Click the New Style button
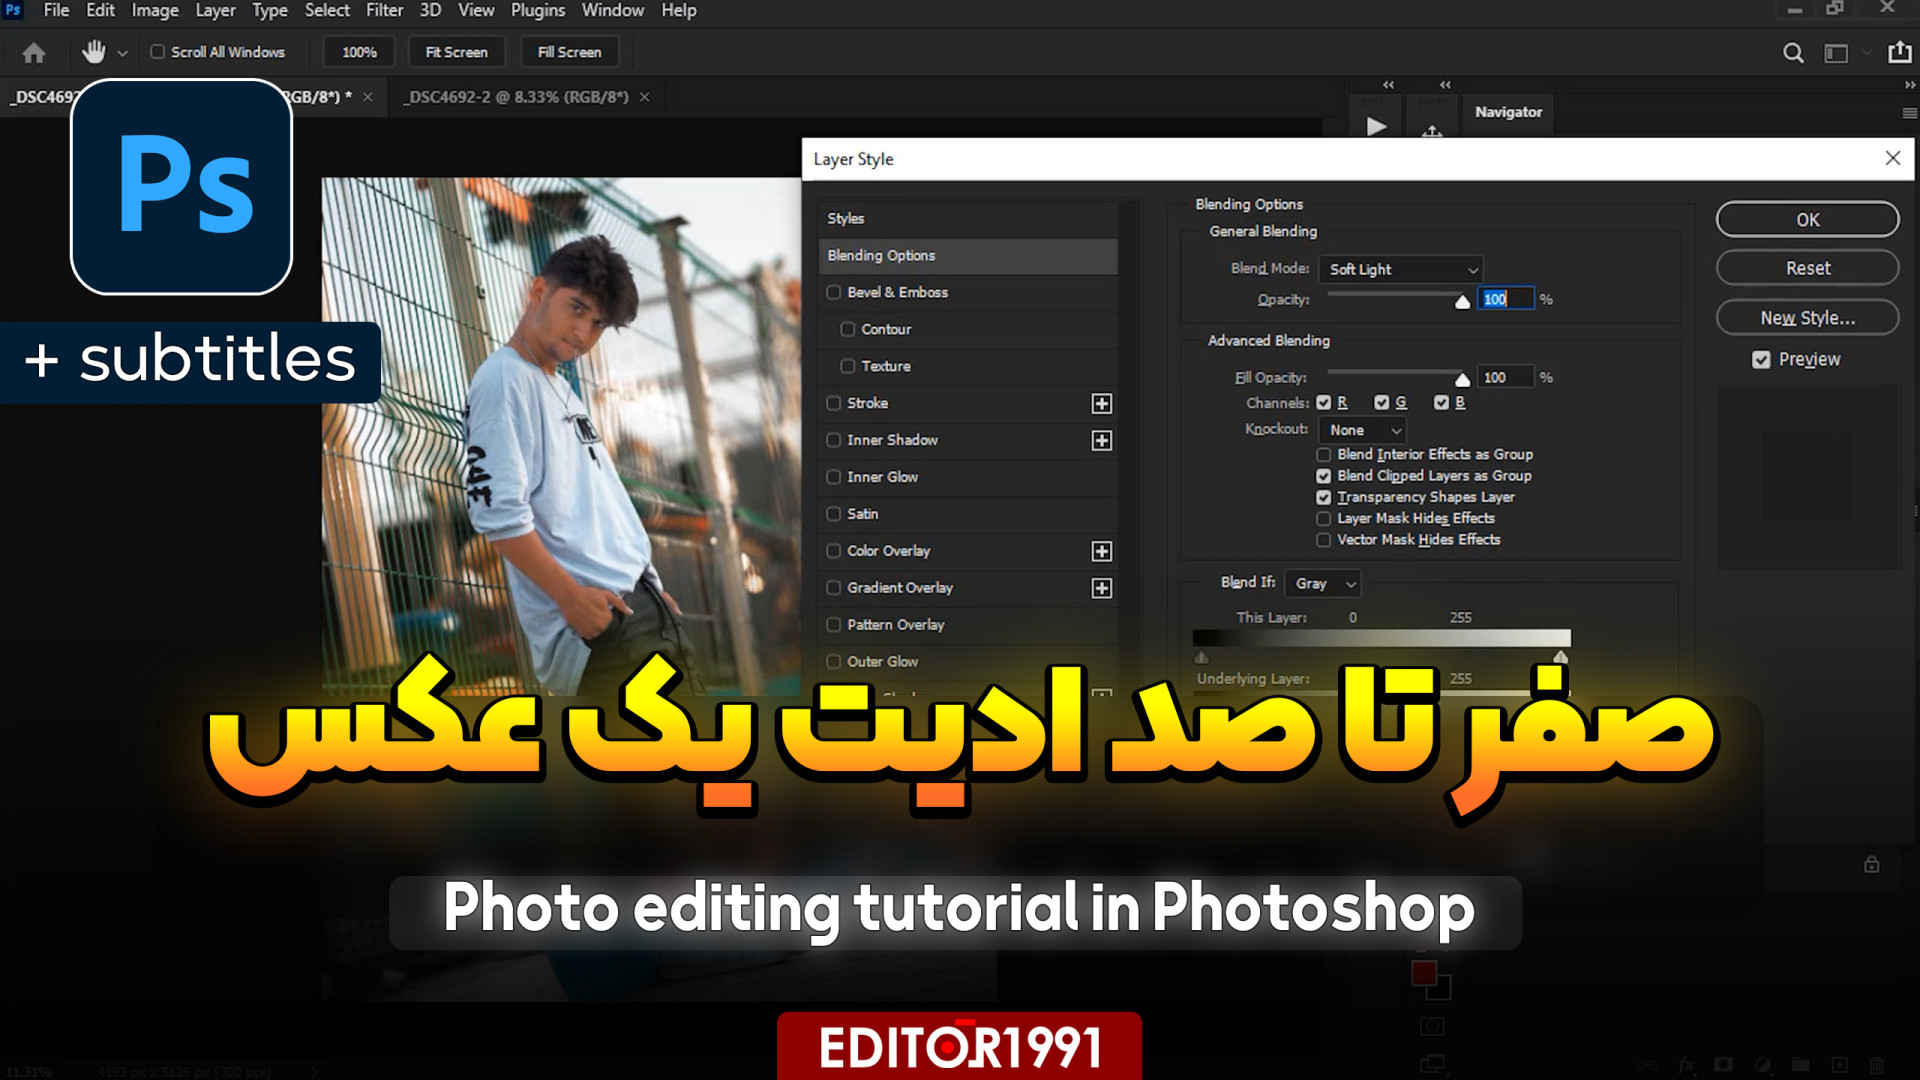This screenshot has height=1080, width=1920. tap(1807, 318)
